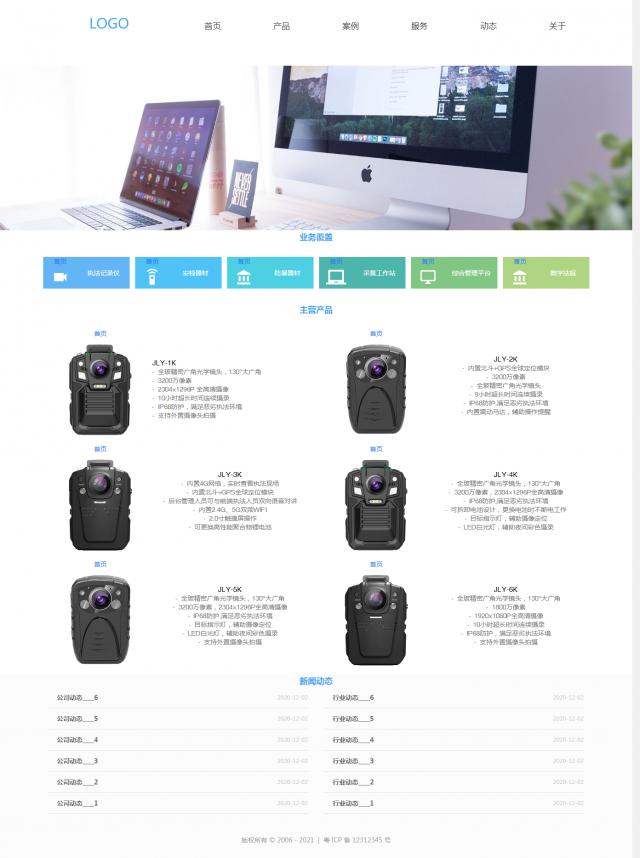View the JLY-2K camera product photo

coord(376,389)
